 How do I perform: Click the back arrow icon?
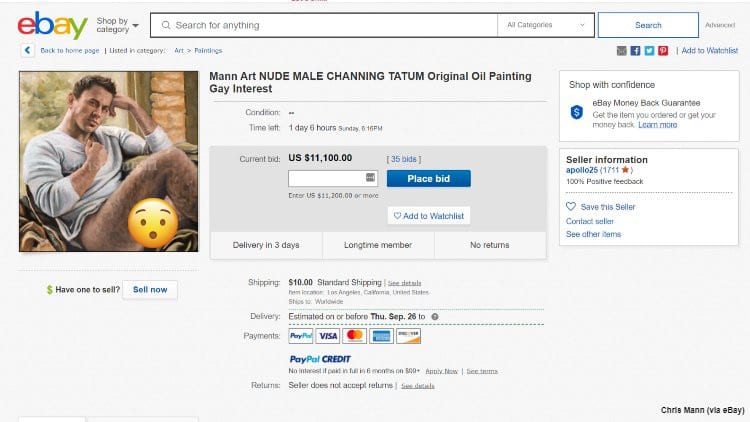click(x=26, y=50)
